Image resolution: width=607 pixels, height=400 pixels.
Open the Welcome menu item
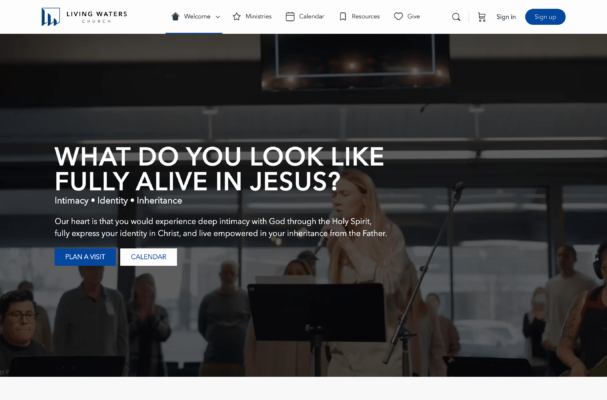coord(197,17)
